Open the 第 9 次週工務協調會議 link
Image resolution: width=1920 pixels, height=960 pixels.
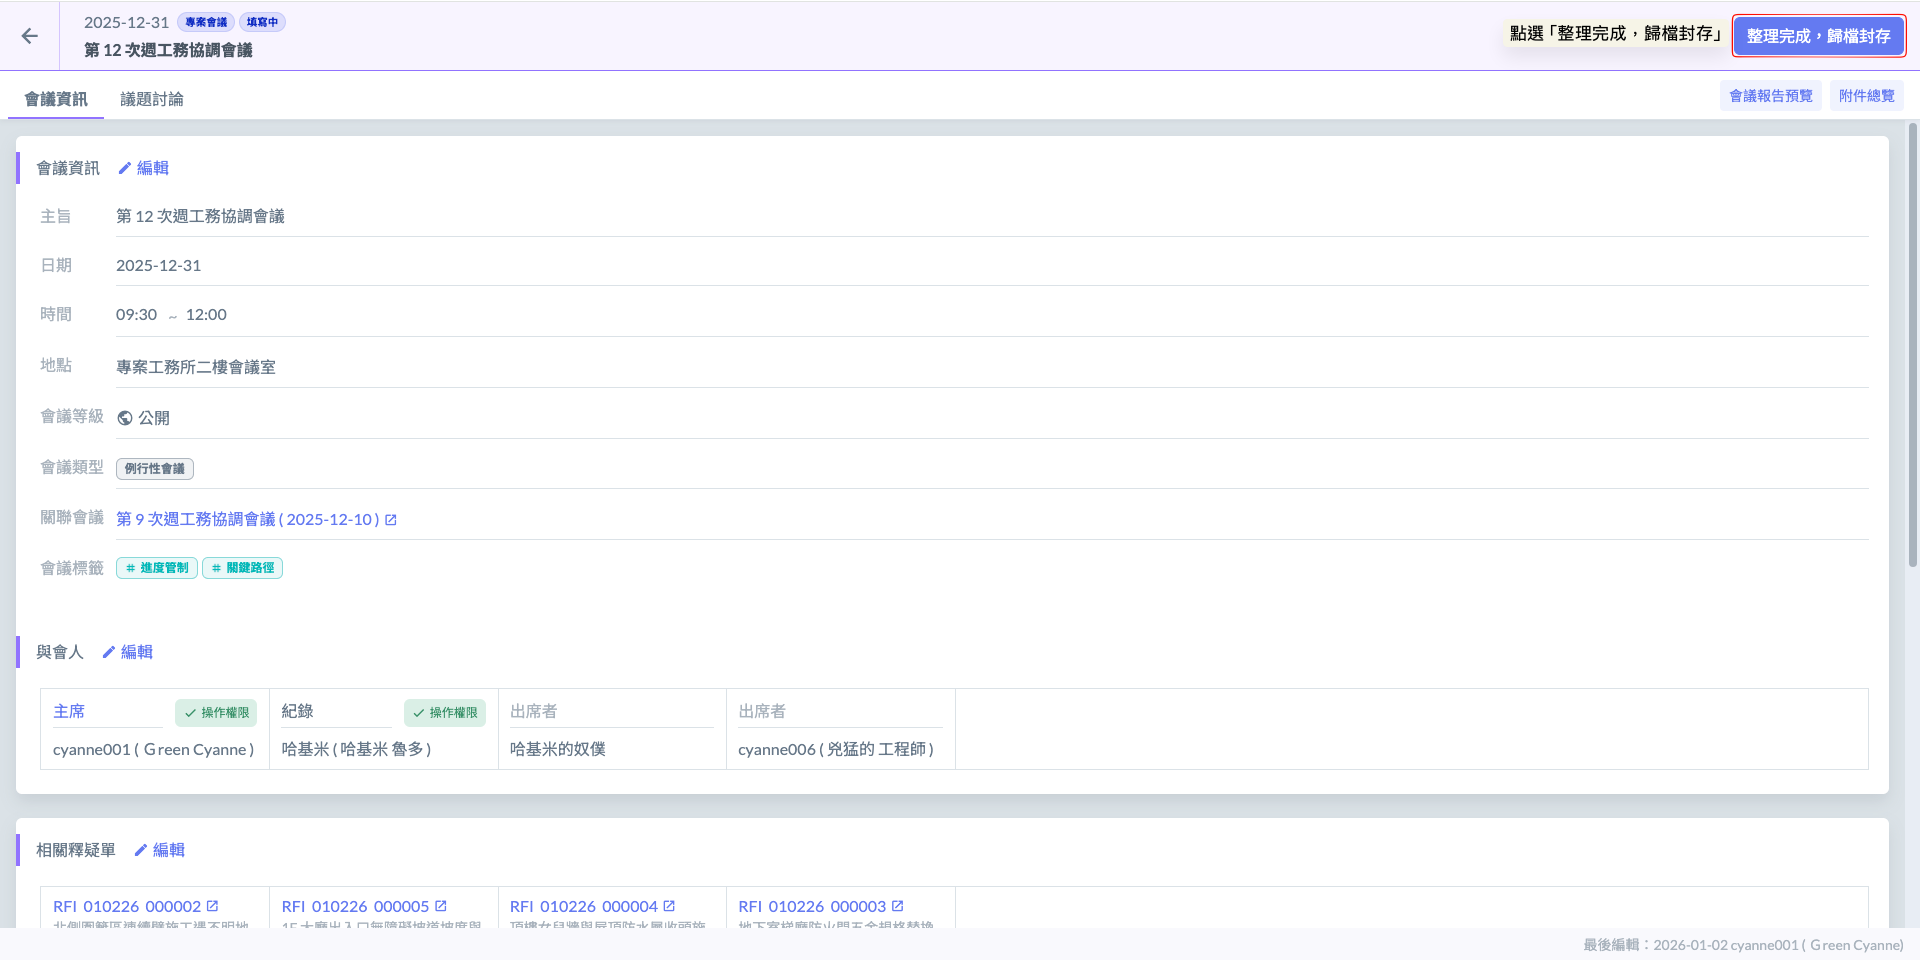pyautogui.click(x=247, y=520)
